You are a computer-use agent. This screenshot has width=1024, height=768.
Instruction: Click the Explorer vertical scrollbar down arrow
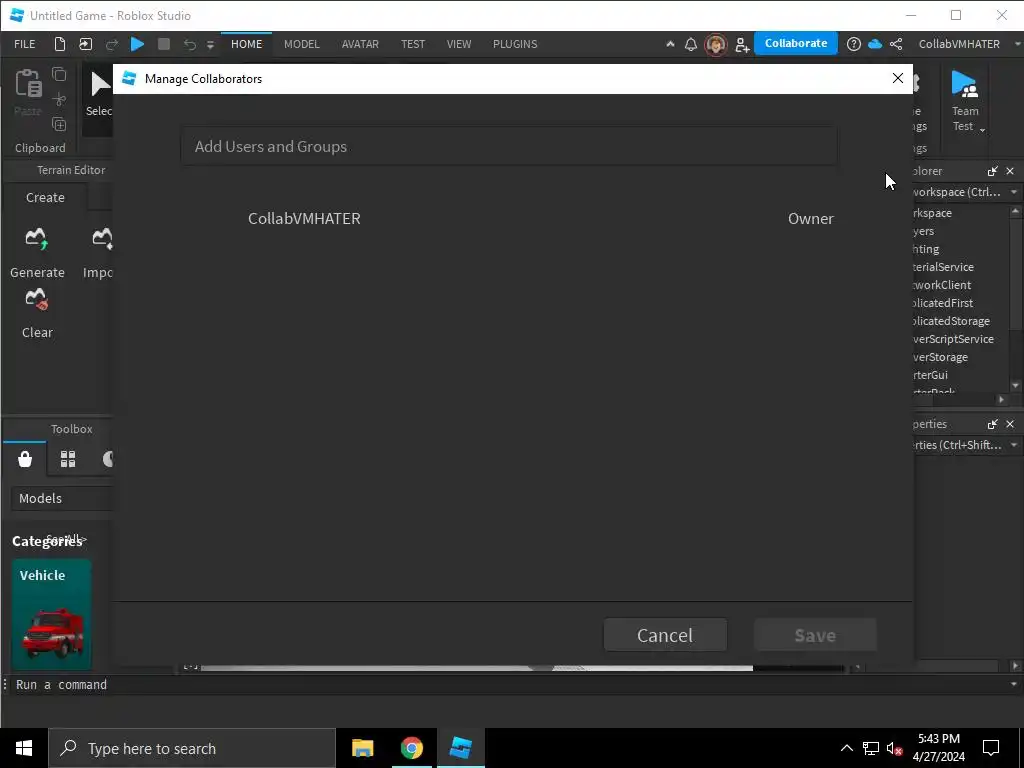(x=1015, y=386)
